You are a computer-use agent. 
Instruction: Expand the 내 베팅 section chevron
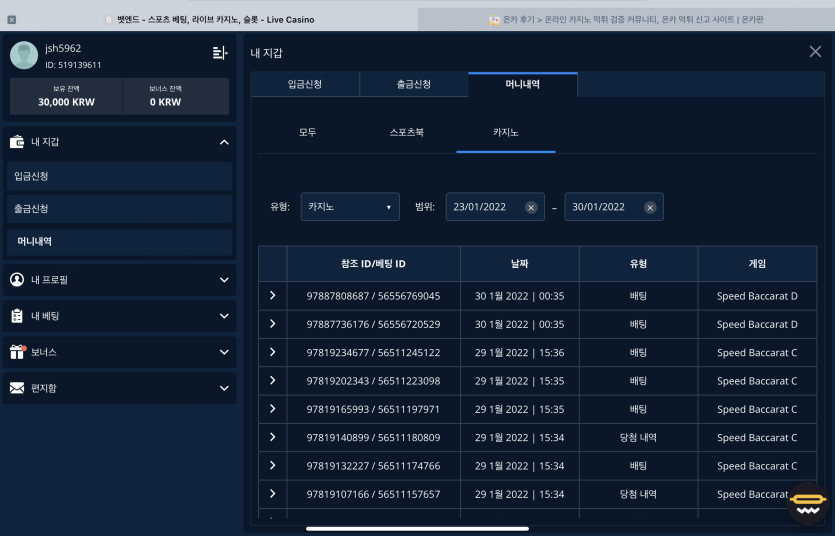pyautogui.click(x=224, y=316)
